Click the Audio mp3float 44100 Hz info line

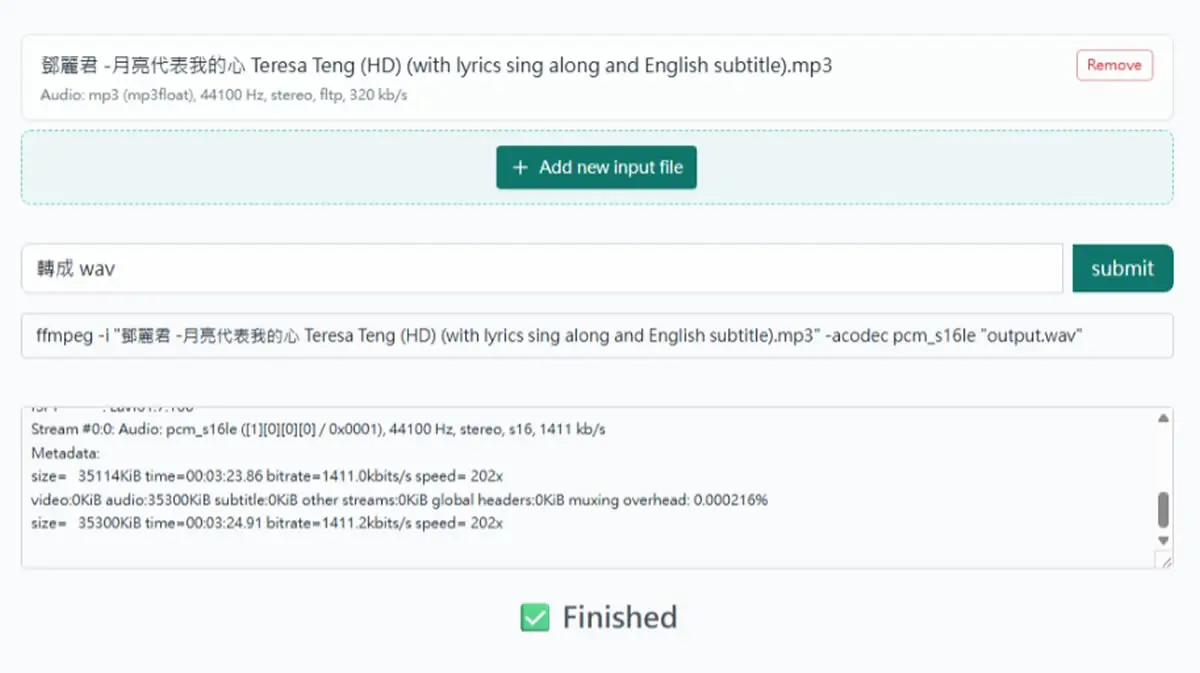coord(224,95)
